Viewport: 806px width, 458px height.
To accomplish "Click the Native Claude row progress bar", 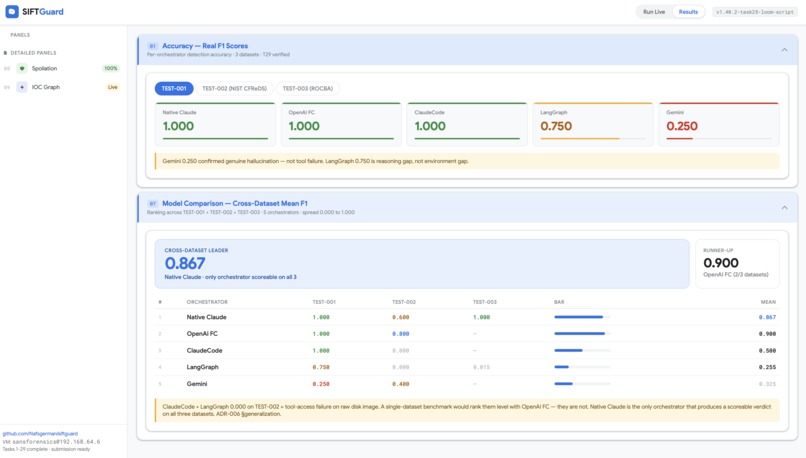I will point(582,317).
